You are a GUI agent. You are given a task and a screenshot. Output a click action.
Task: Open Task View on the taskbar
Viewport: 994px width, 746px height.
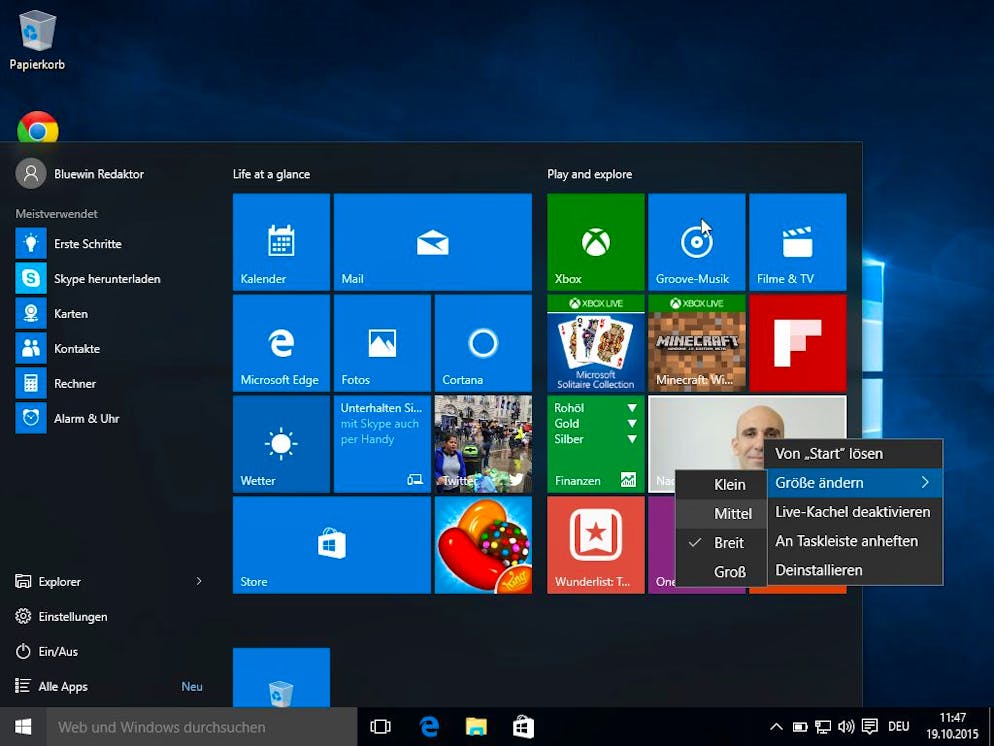380,727
